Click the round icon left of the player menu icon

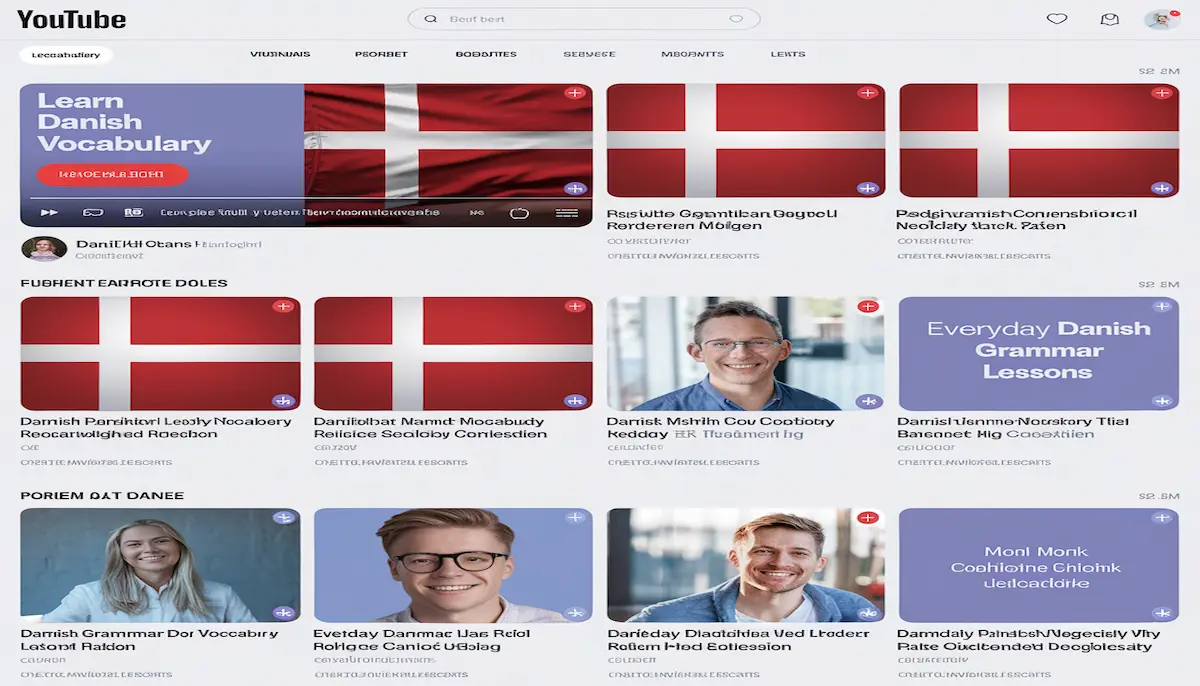[x=518, y=213]
